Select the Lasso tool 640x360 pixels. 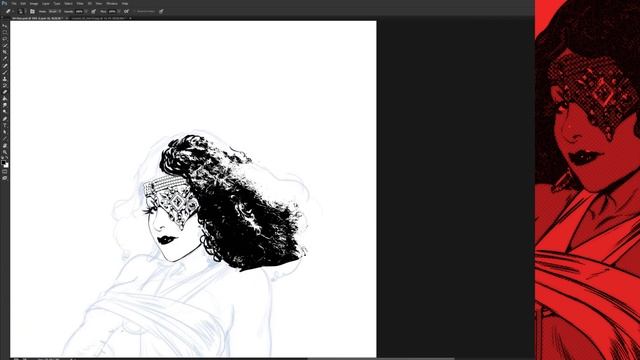tap(5, 39)
